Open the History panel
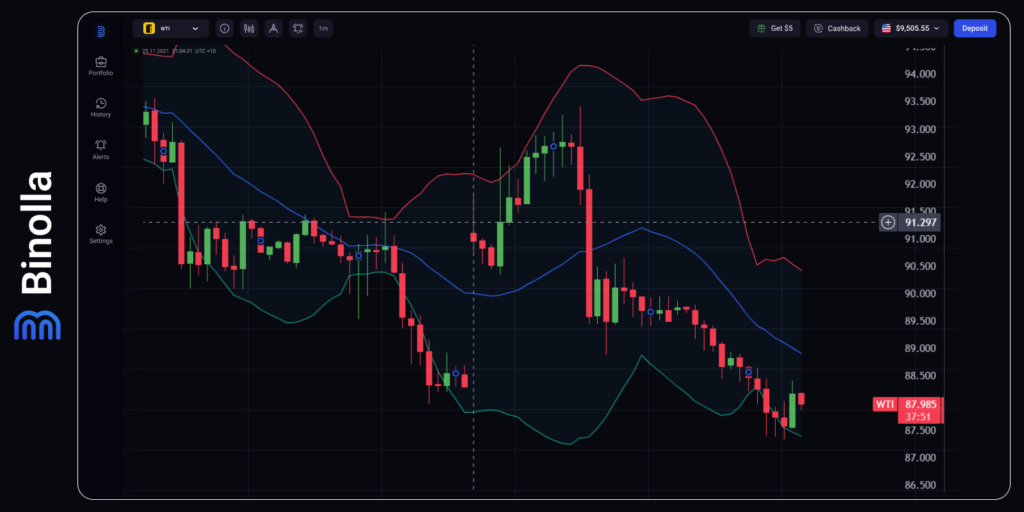 (x=101, y=108)
